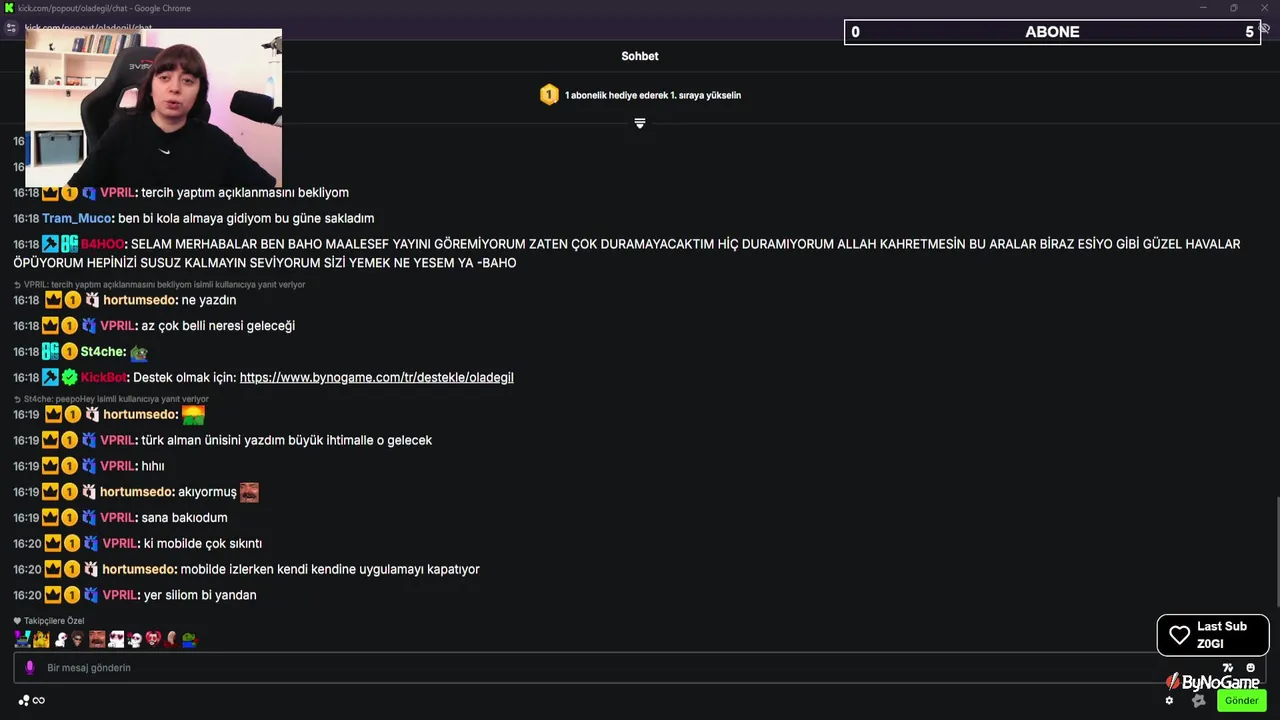The width and height of the screenshot is (1280, 720).
Task: Click KickBot's moderator sword badge
Action: pos(50,377)
